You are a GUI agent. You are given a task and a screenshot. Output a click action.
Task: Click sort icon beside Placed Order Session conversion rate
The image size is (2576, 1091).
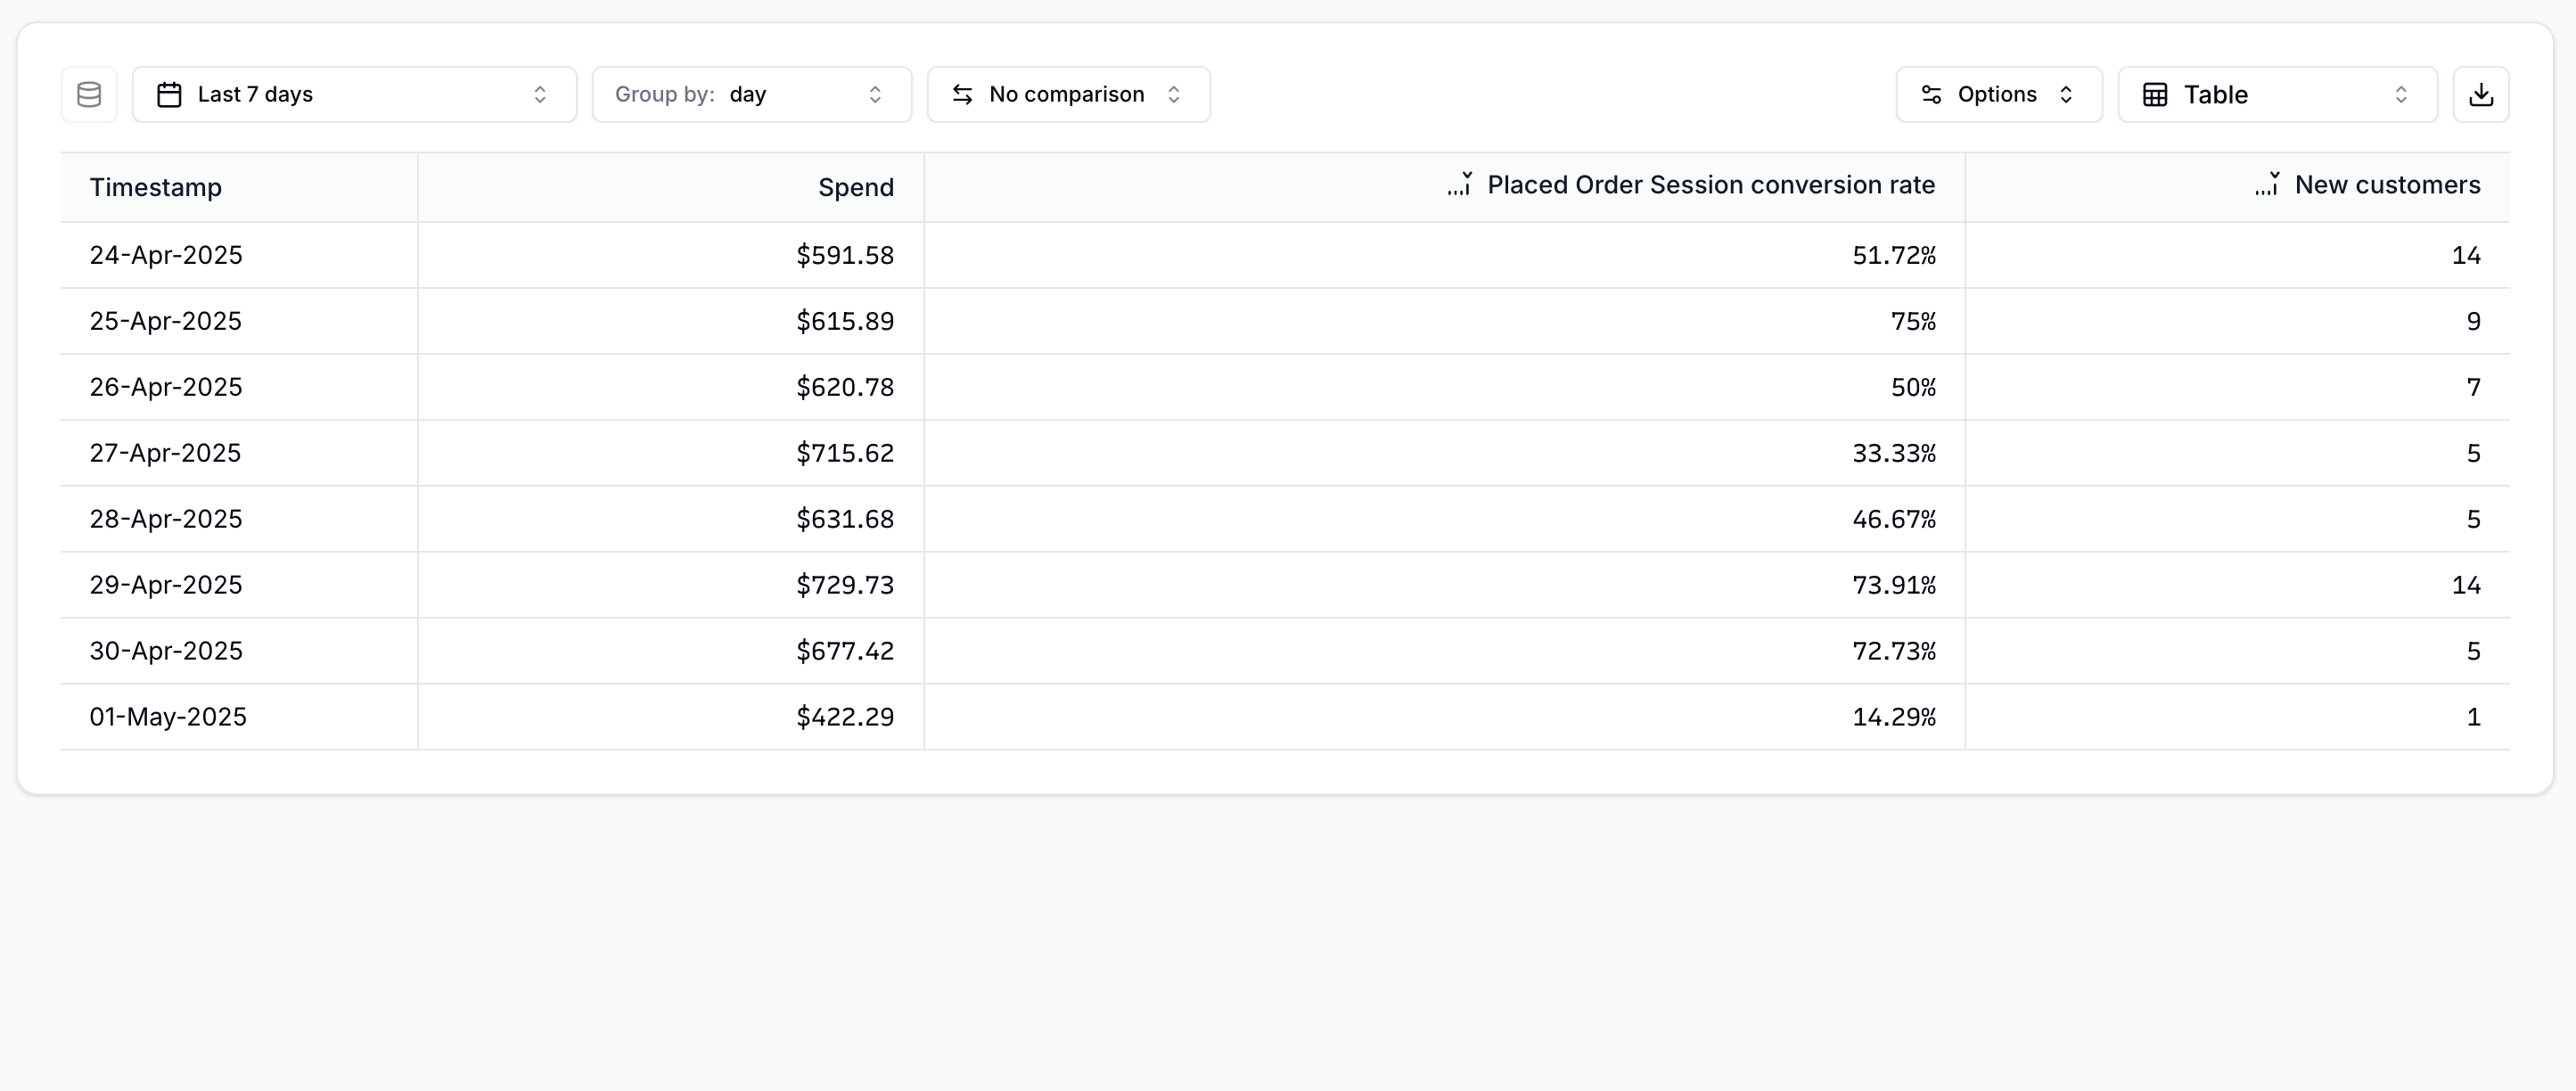click(1460, 185)
